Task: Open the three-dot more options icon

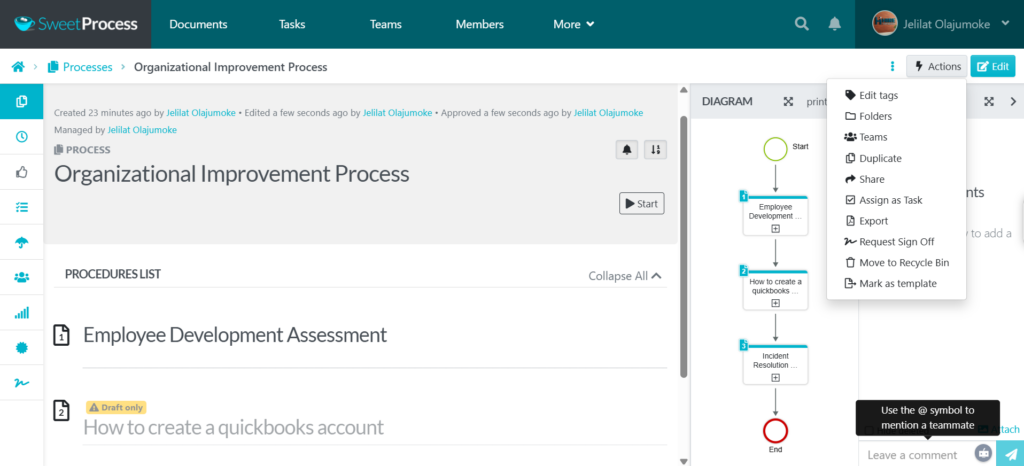Action: tap(892, 67)
